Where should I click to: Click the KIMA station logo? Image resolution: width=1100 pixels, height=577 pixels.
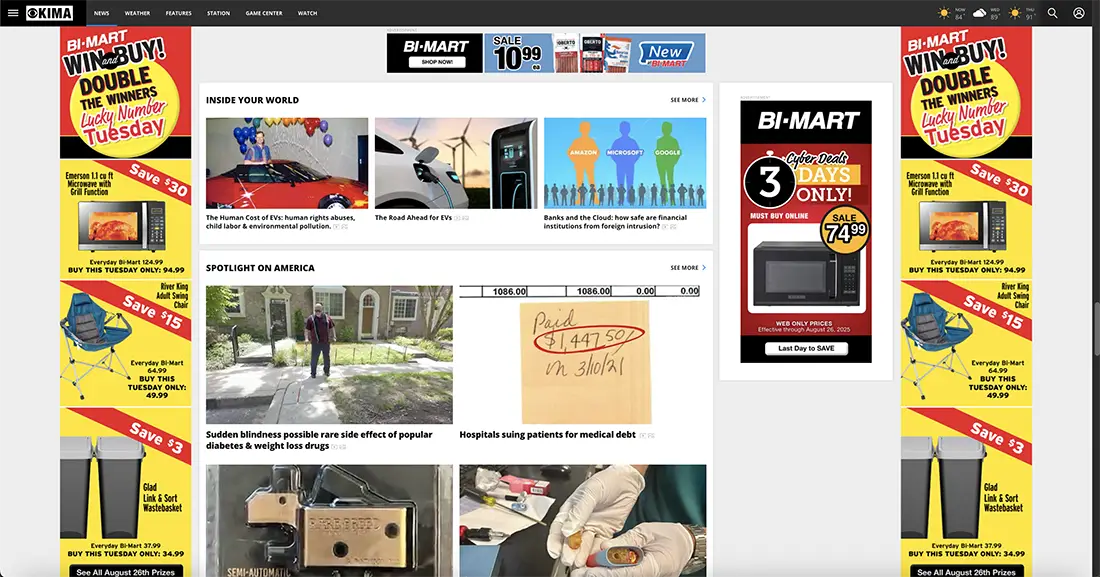(49, 13)
